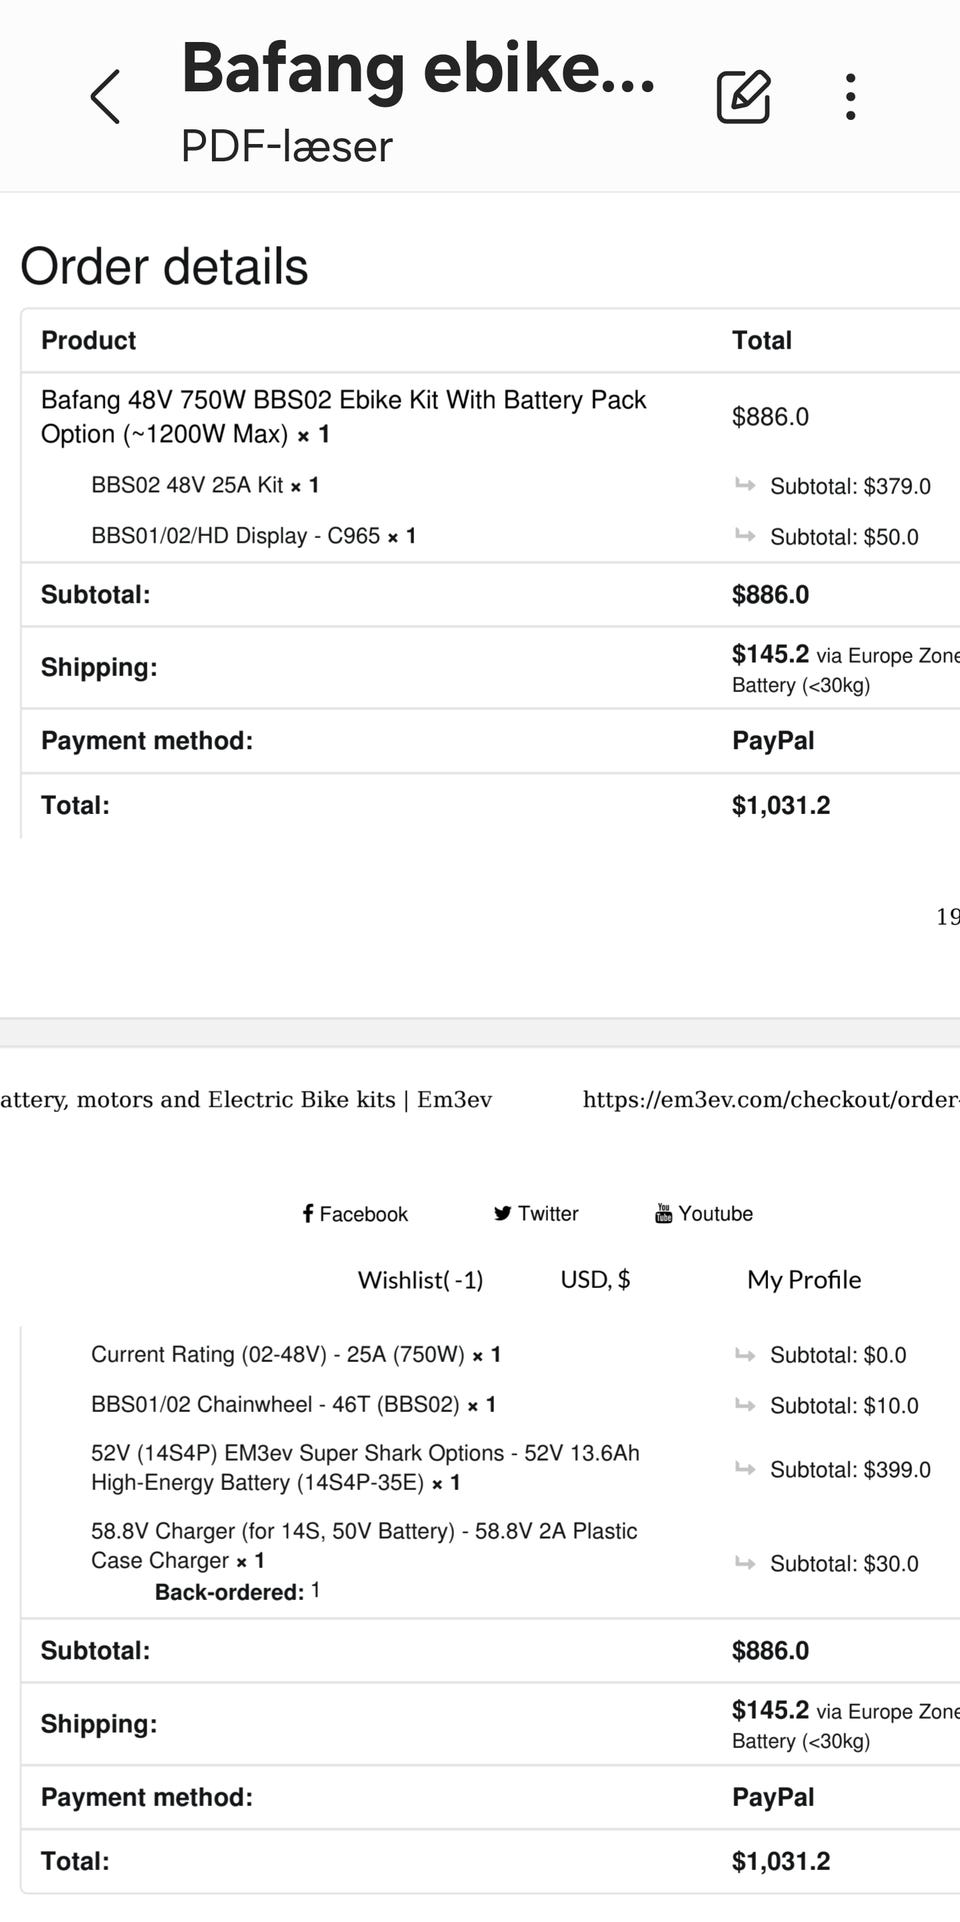Screen dimensions: 960x1922
Task: Click the 52V EM3ev Super Shark battery item
Action: click(365, 1467)
